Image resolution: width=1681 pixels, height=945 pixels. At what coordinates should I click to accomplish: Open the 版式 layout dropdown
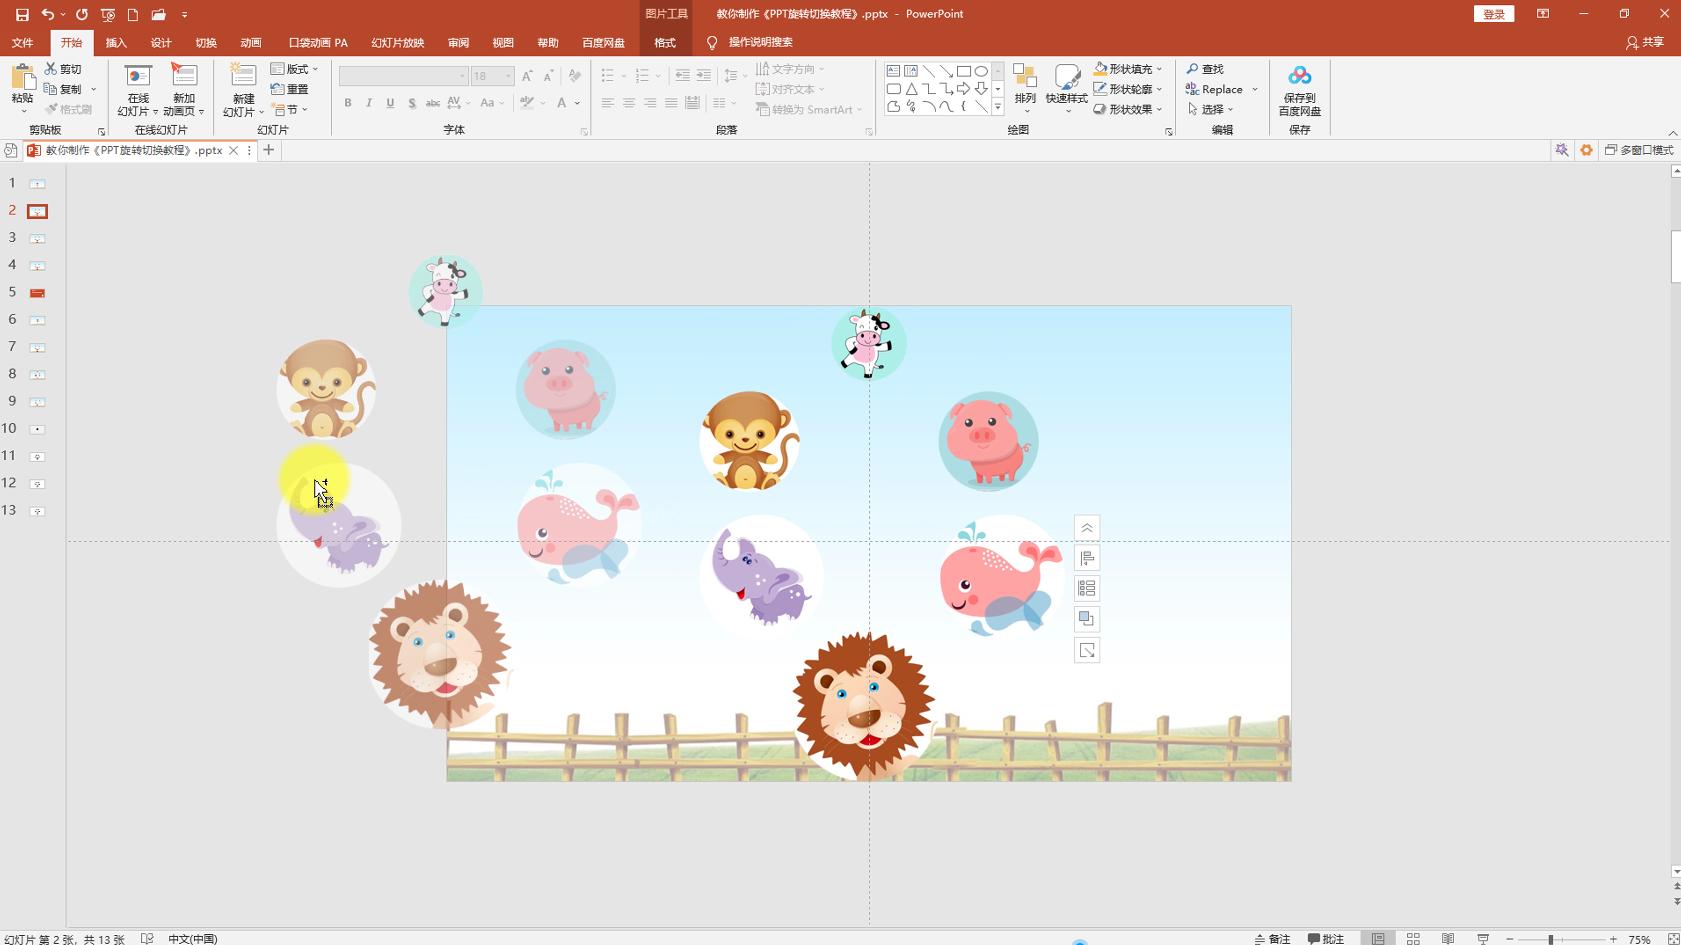pyautogui.click(x=295, y=69)
